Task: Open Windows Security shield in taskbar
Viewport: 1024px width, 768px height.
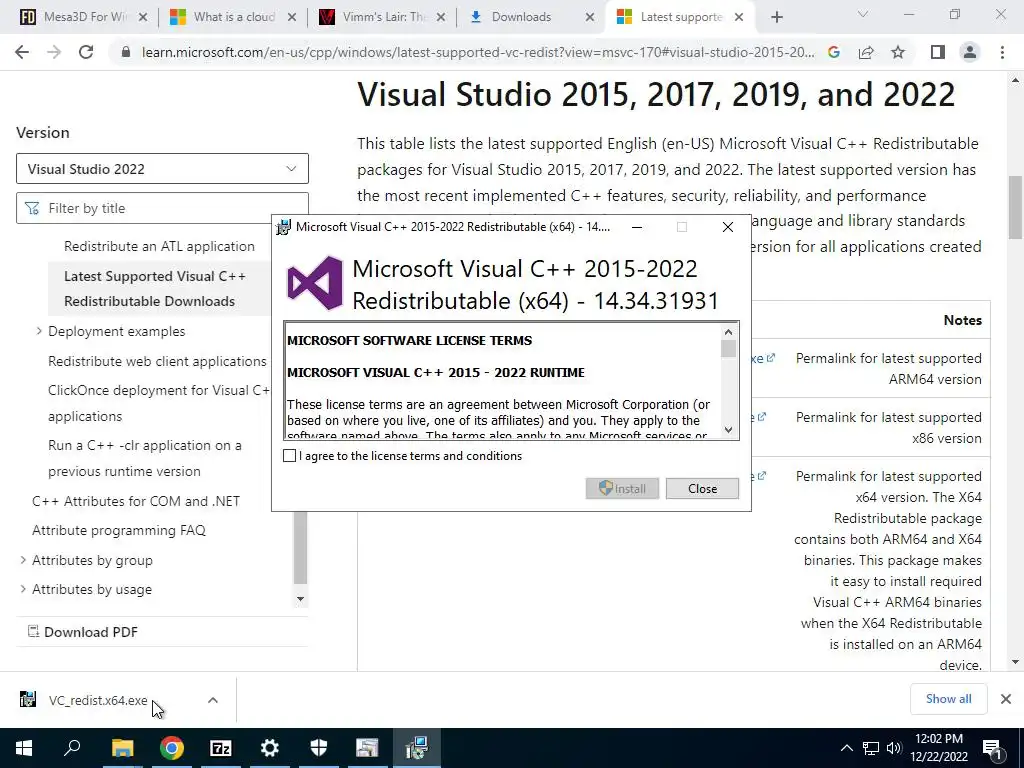Action: coord(318,748)
